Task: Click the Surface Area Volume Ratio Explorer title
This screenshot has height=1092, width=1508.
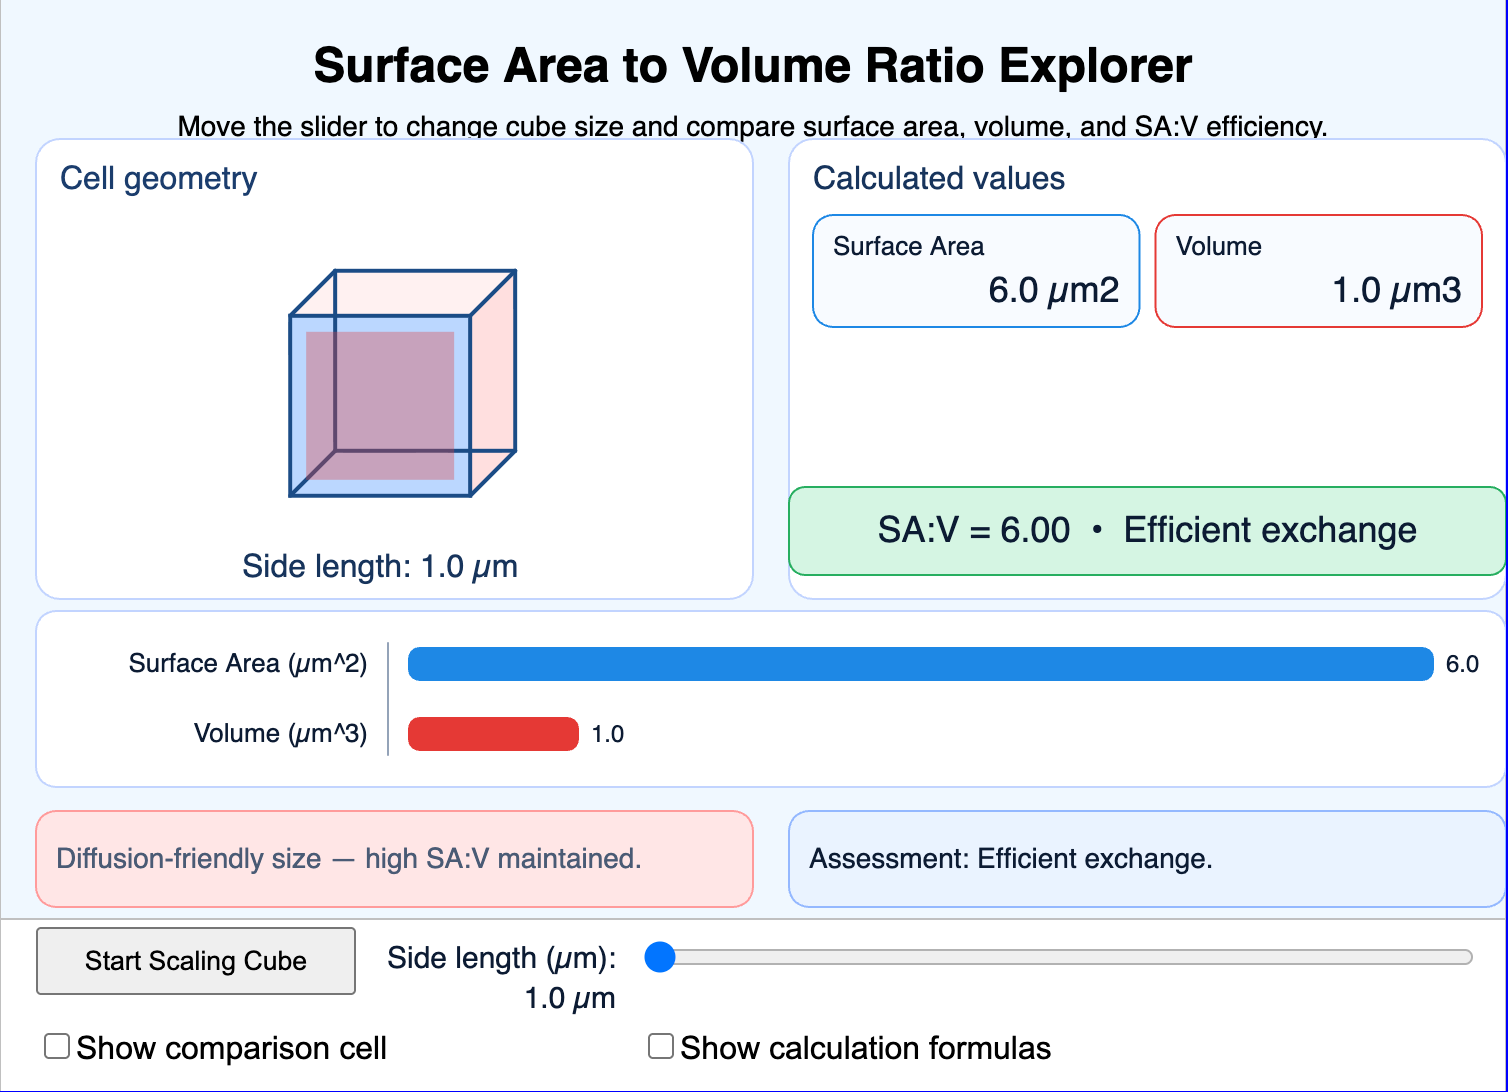Action: 753,66
